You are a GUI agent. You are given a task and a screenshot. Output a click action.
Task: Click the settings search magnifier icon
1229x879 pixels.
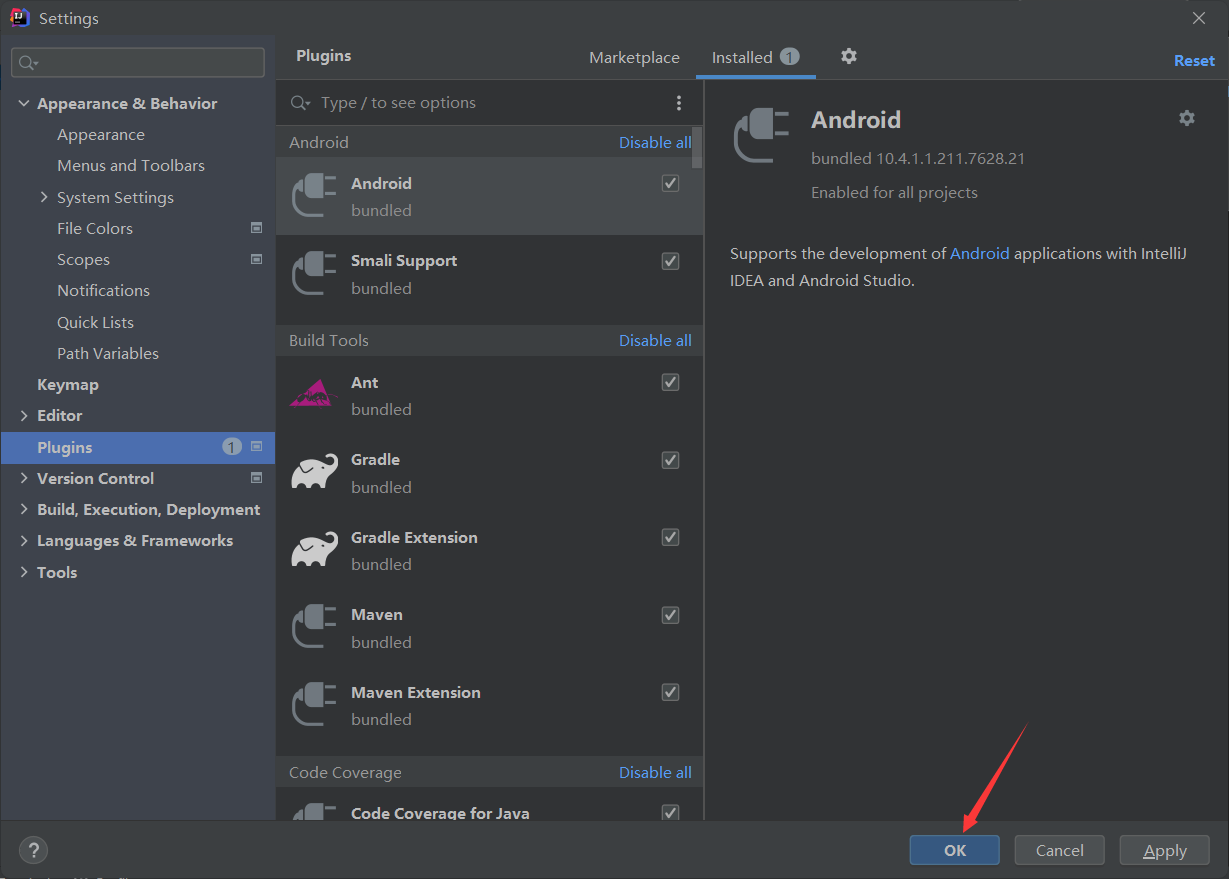point(28,63)
